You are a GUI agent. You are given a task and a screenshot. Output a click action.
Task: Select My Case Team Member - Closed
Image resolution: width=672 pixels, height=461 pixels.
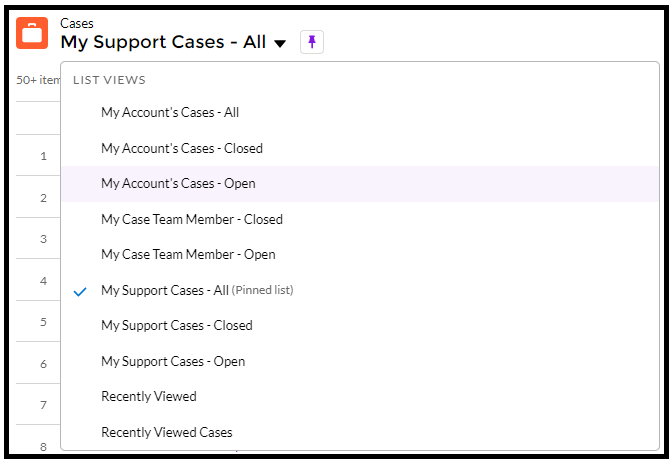click(x=192, y=219)
